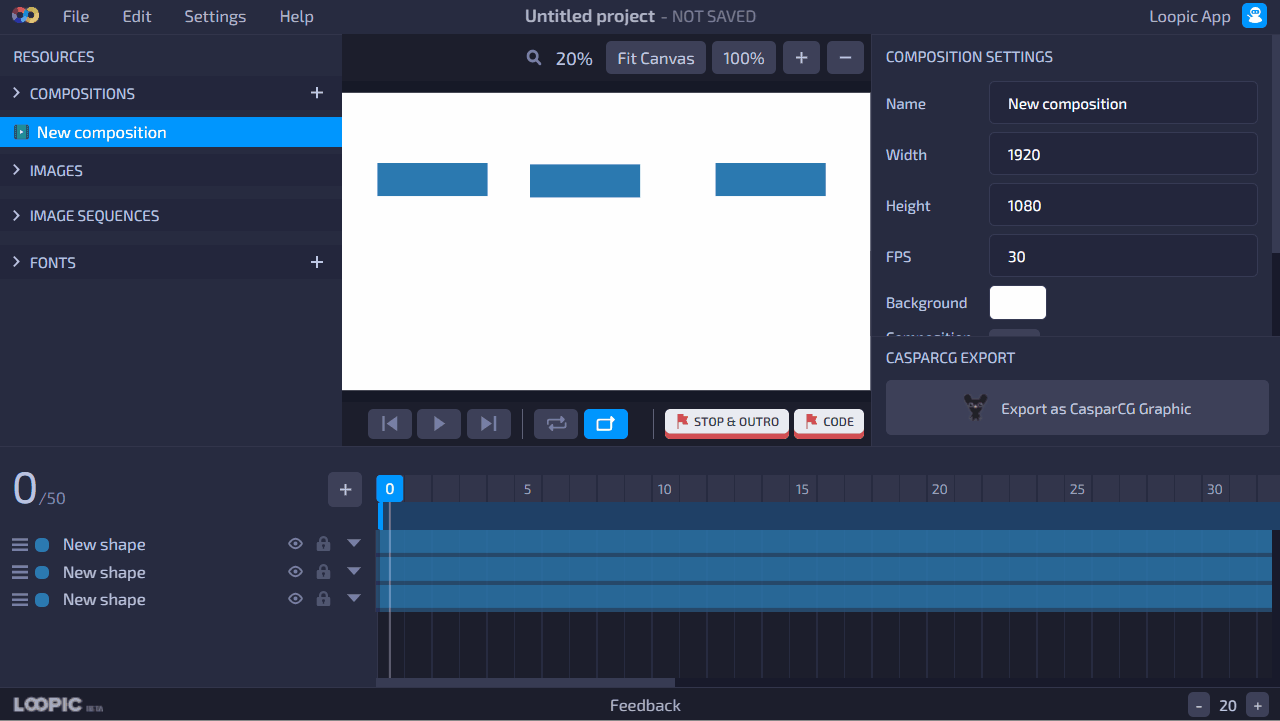The image size is (1280, 721).
Task: Click the frame 0 playhead marker
Action: pyautogui.click(x=390, y=489)
